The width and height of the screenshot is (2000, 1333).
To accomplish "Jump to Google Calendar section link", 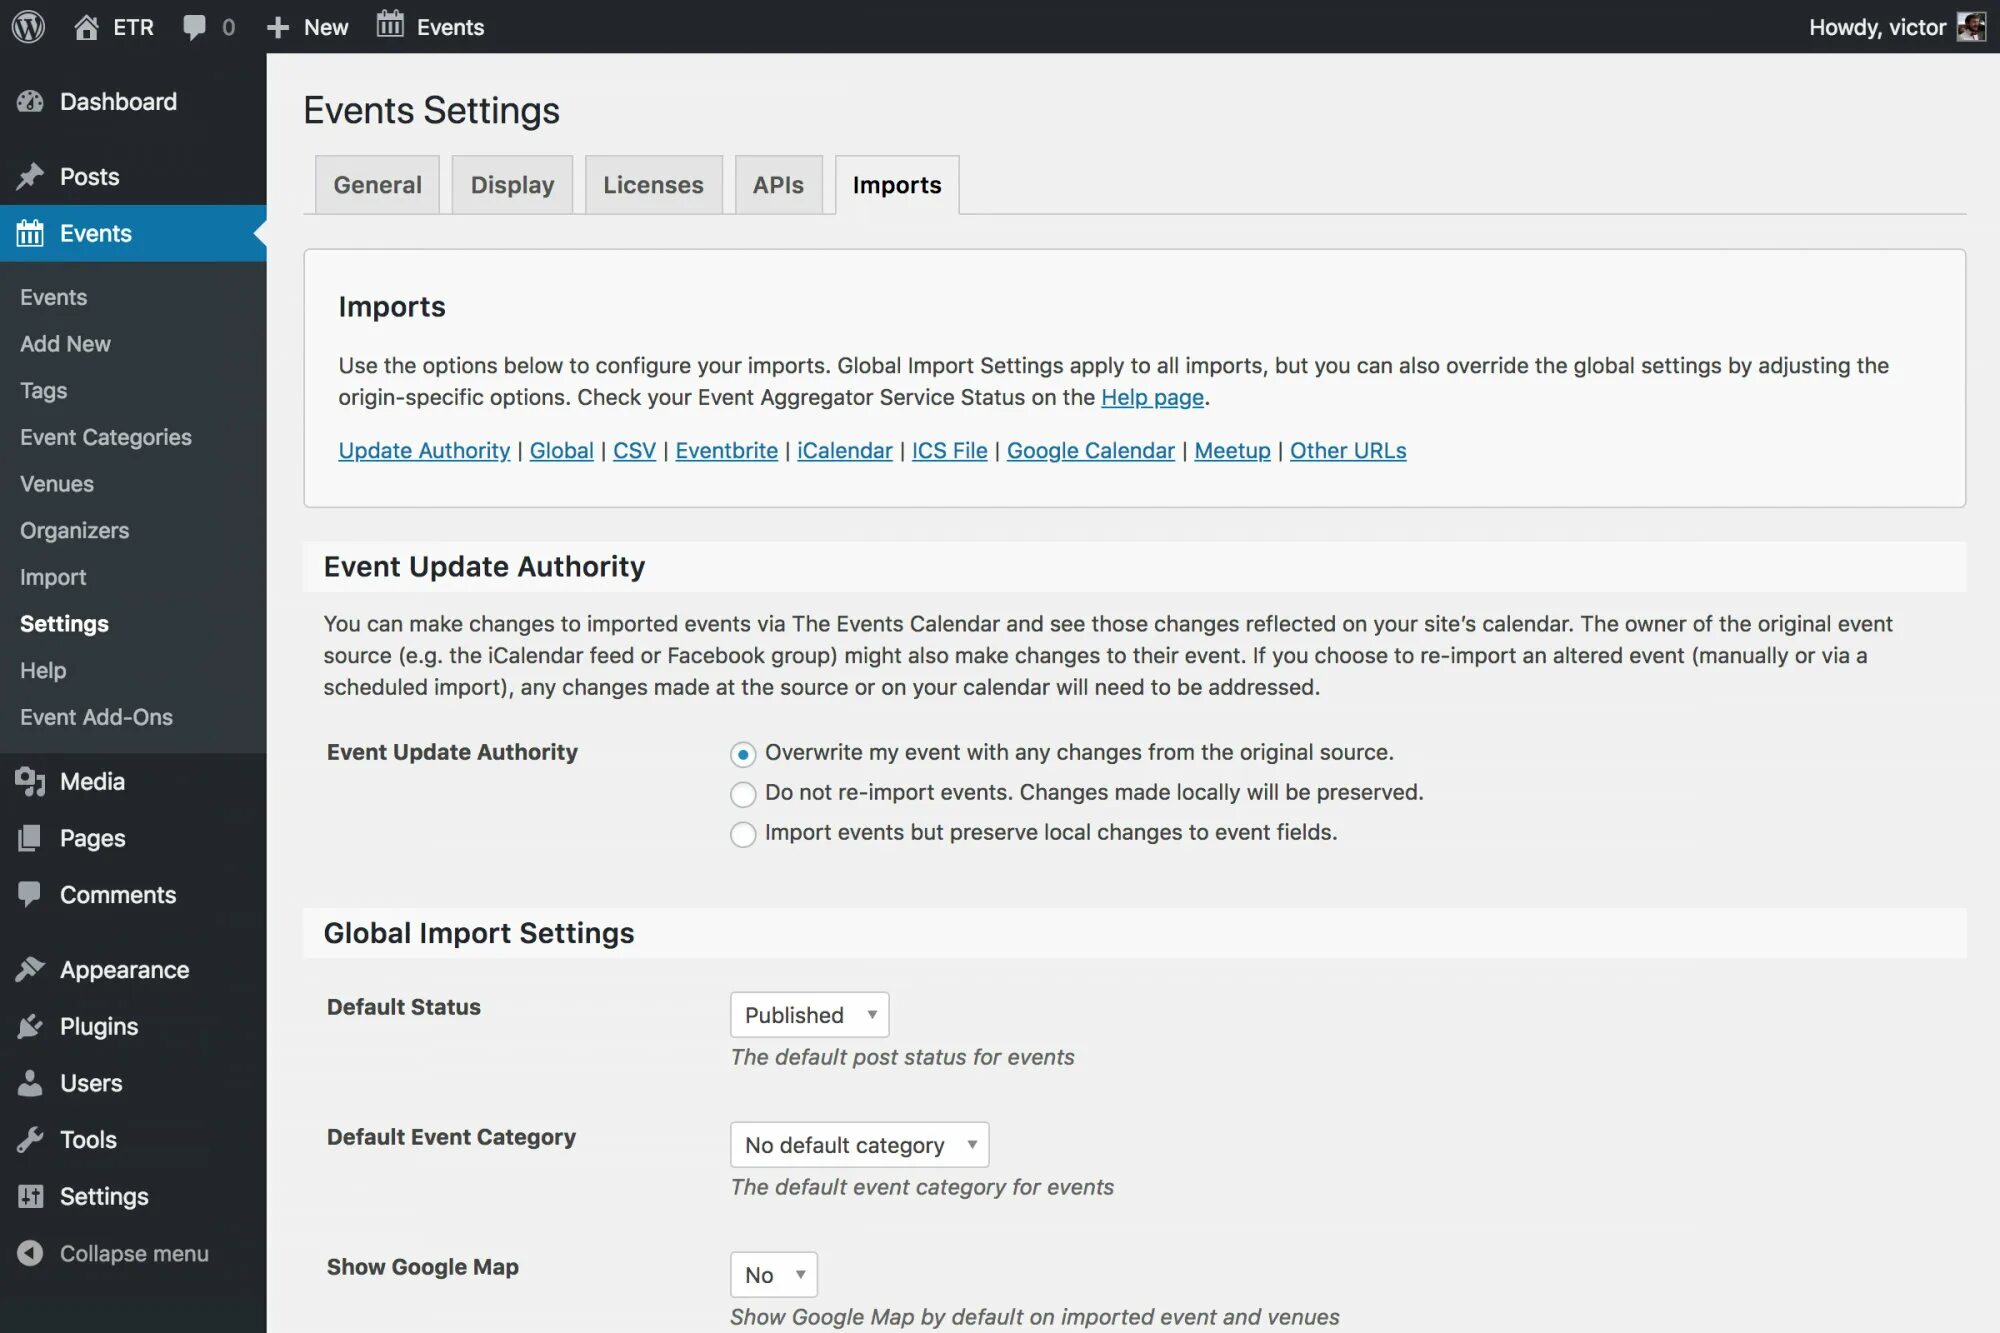I will click(1090, 451).
